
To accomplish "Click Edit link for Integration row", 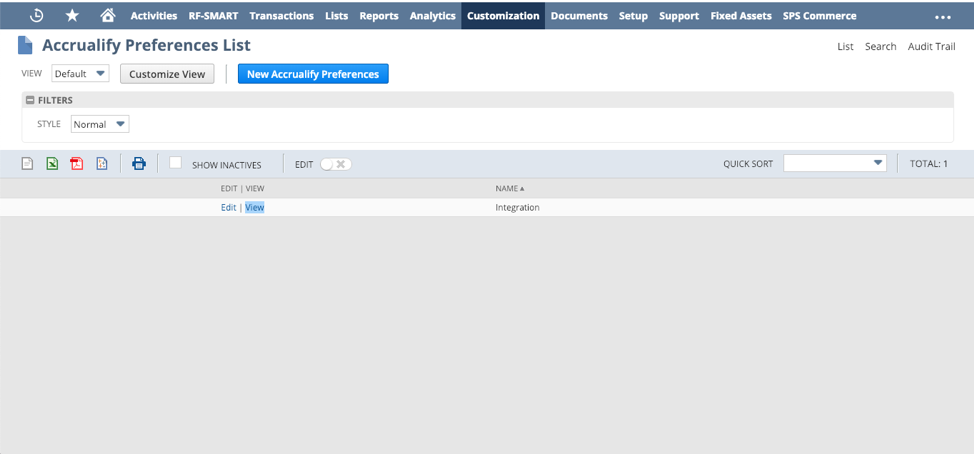I will click(228, 207).
